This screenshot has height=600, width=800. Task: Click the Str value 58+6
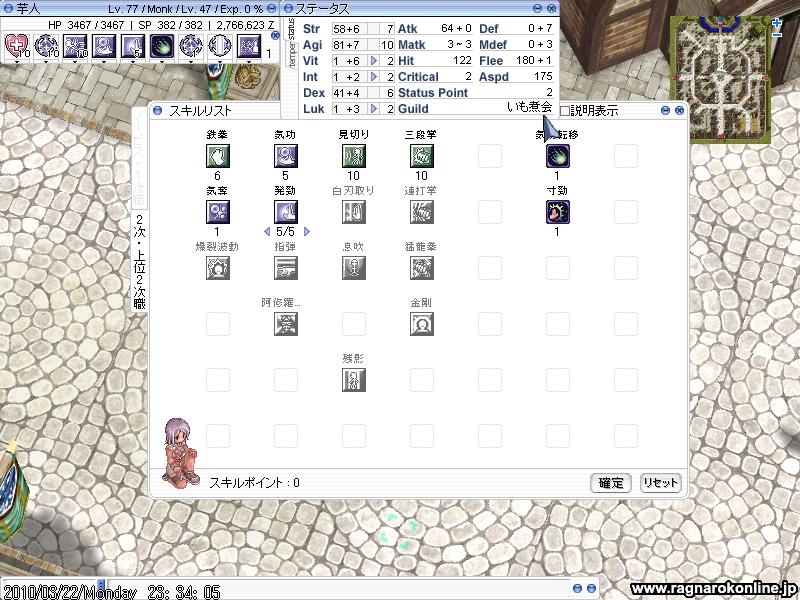(x=346, y=29)
